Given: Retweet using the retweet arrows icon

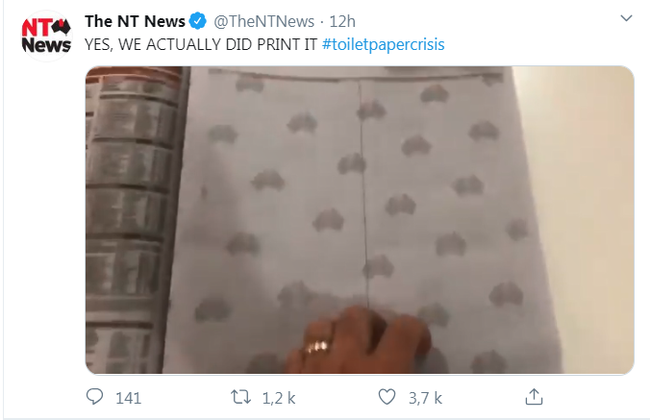Looking at the screenshot, I should coord(241,397).
